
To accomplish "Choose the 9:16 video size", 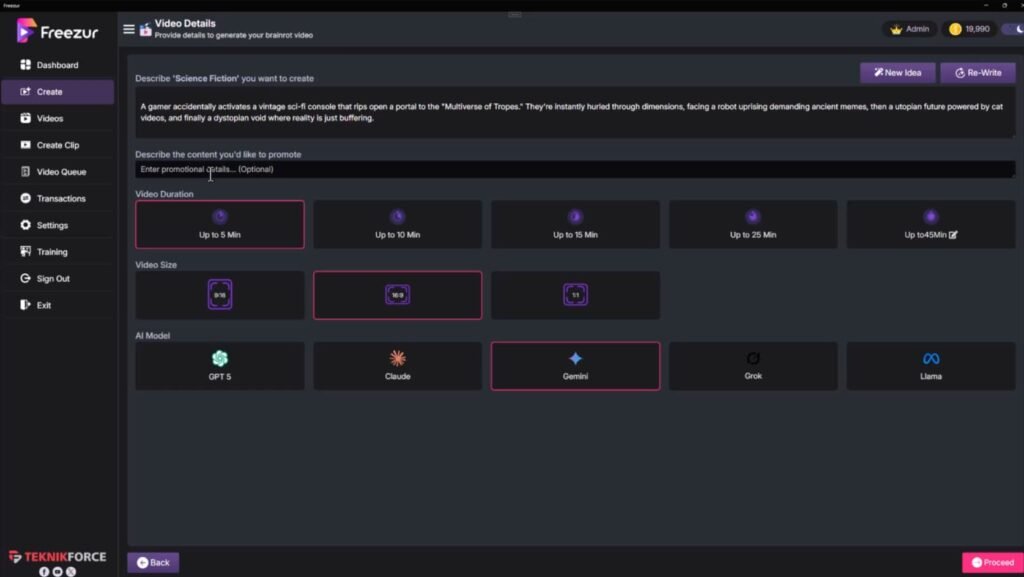I will 220,295.
